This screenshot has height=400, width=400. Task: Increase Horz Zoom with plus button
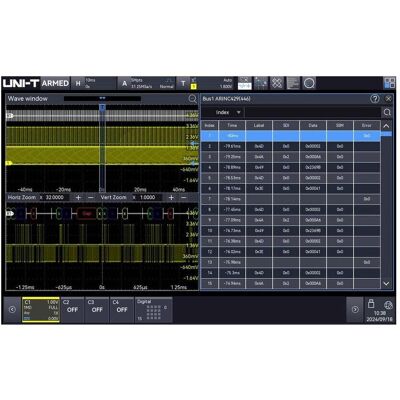pyautogui.click(x=78, y=198)
